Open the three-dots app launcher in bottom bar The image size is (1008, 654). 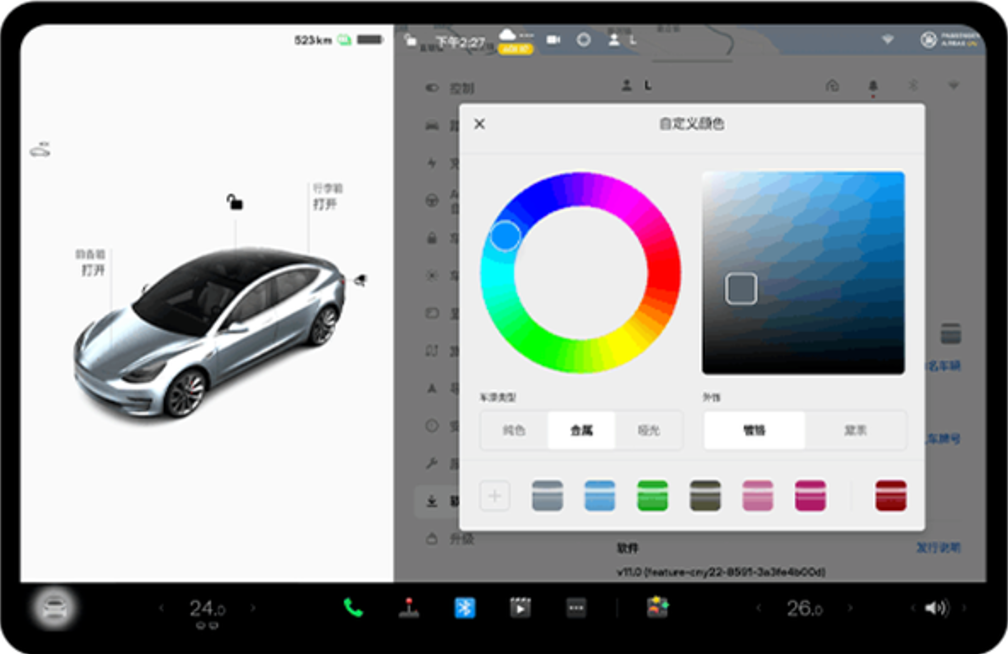[576, 608]
